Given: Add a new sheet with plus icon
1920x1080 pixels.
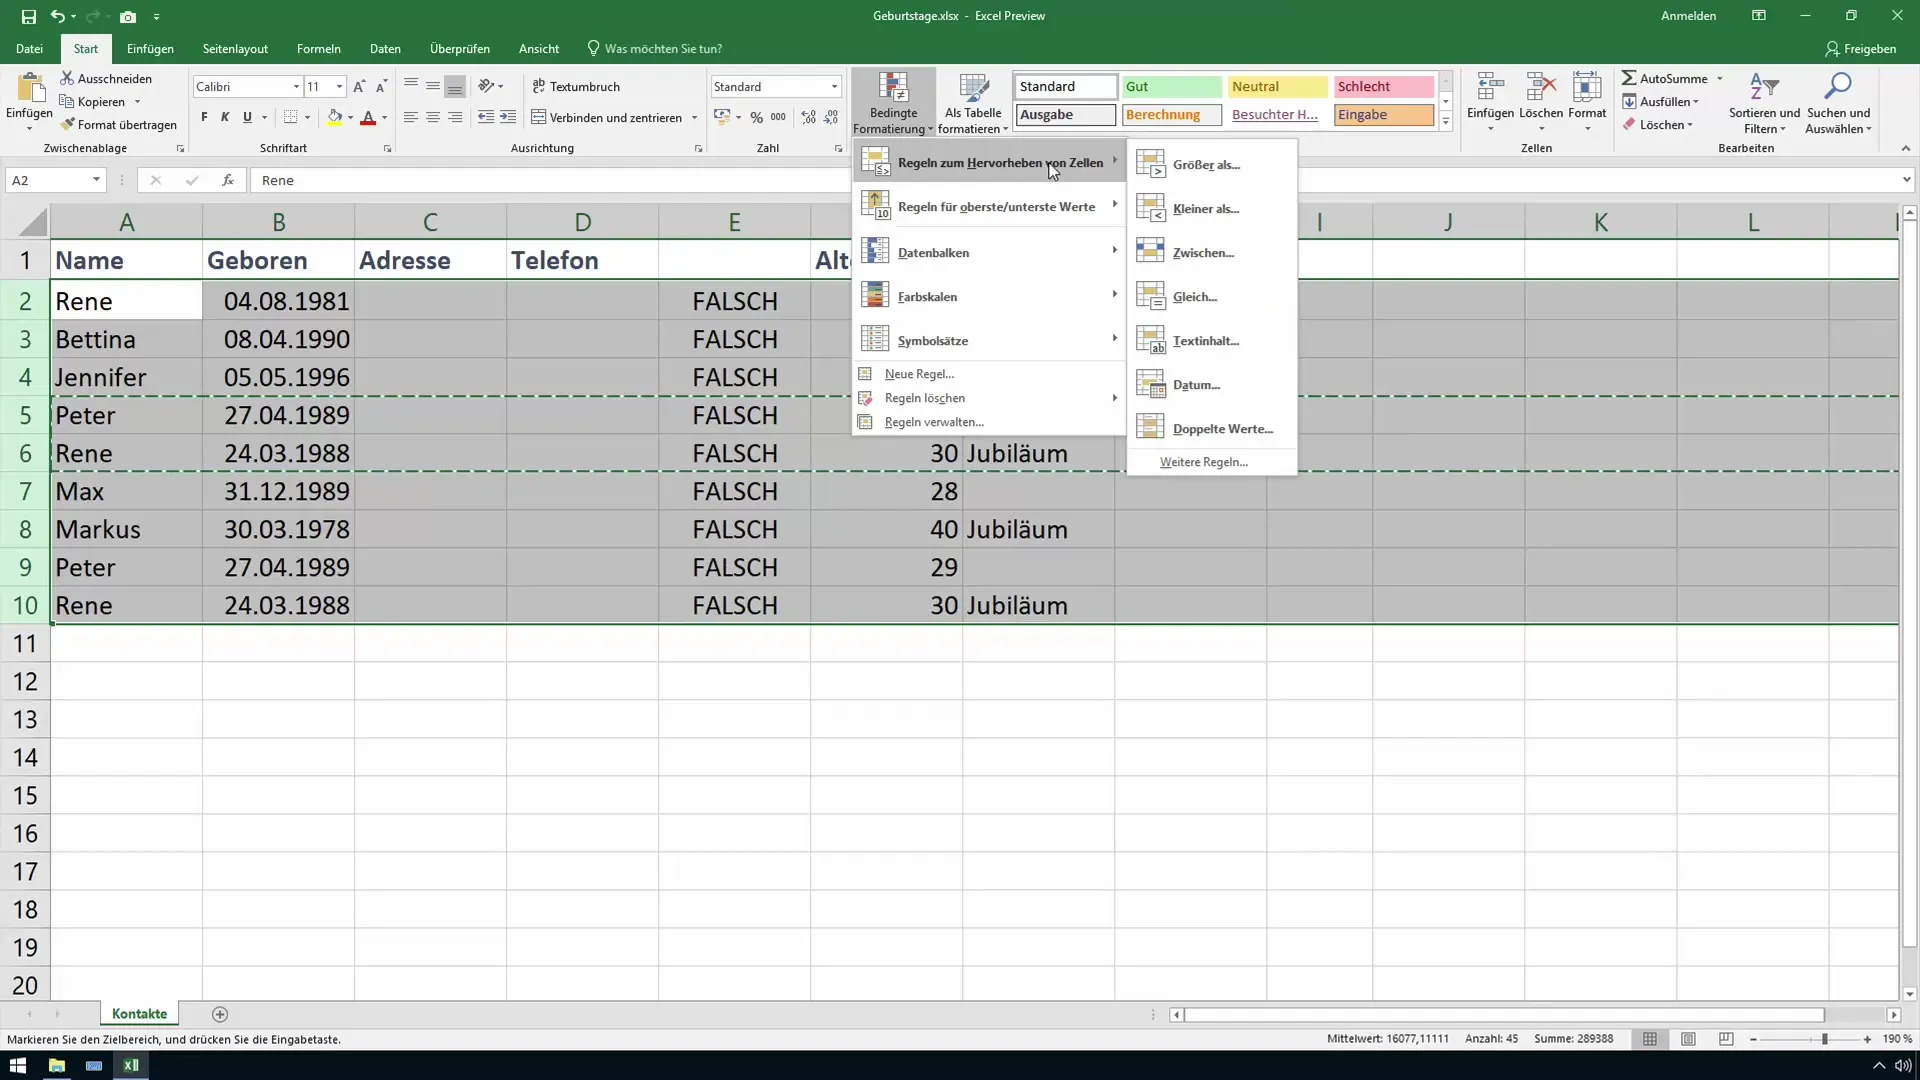Looking at the screenshot, I should click(x=220, y=1014).
